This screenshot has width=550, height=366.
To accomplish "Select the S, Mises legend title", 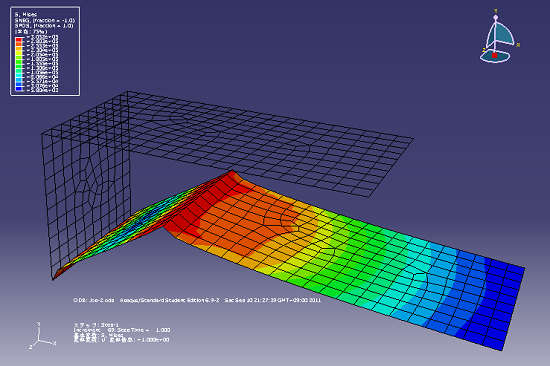I will click(26, 14).
